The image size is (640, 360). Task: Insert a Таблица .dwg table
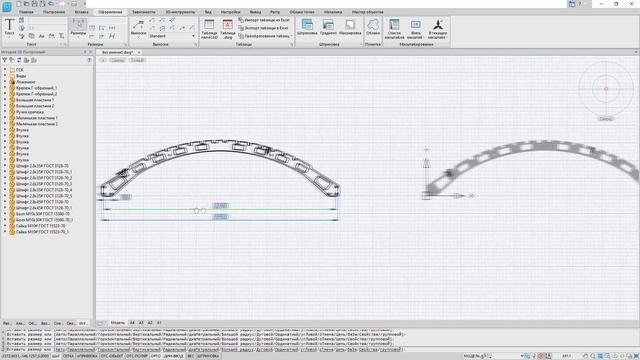point(228,29)
